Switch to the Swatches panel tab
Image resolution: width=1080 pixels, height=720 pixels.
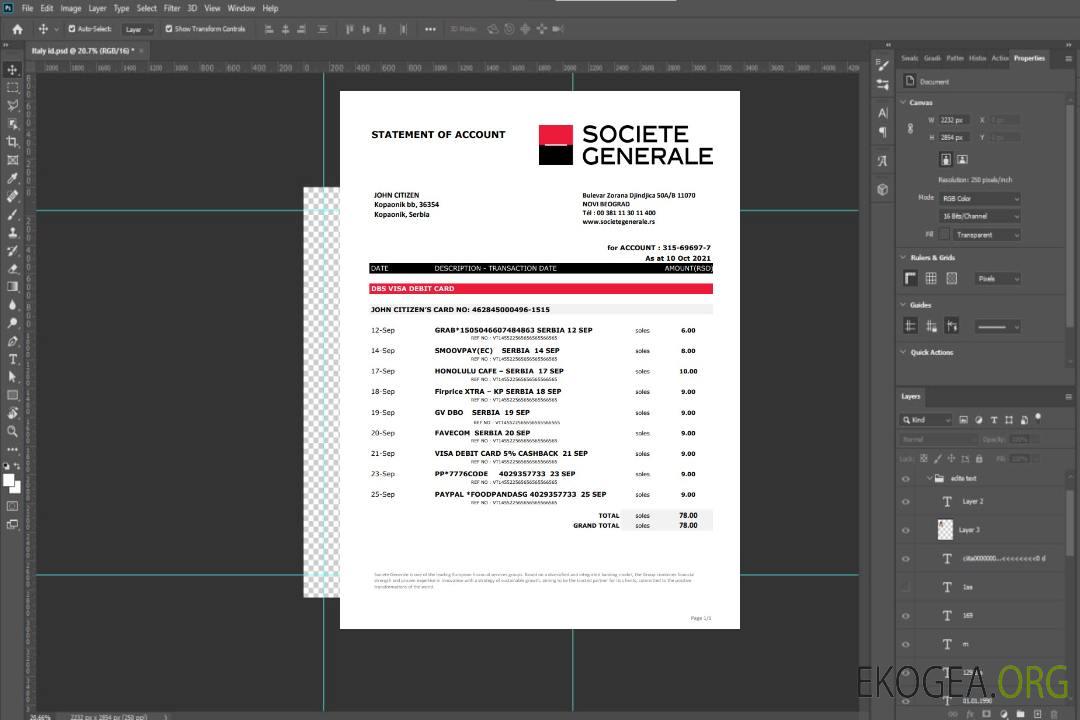coord(910,58)
